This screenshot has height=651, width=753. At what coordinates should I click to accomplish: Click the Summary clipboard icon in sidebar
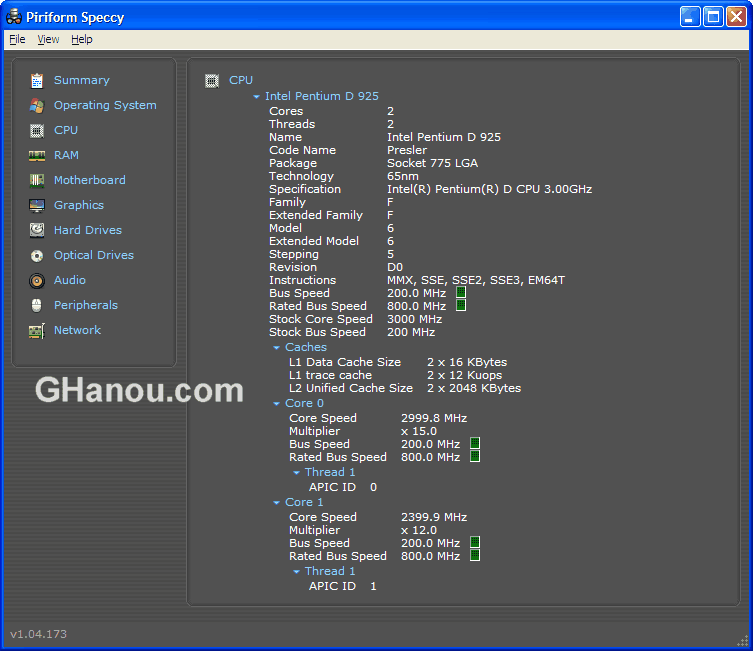coord(37,81)
